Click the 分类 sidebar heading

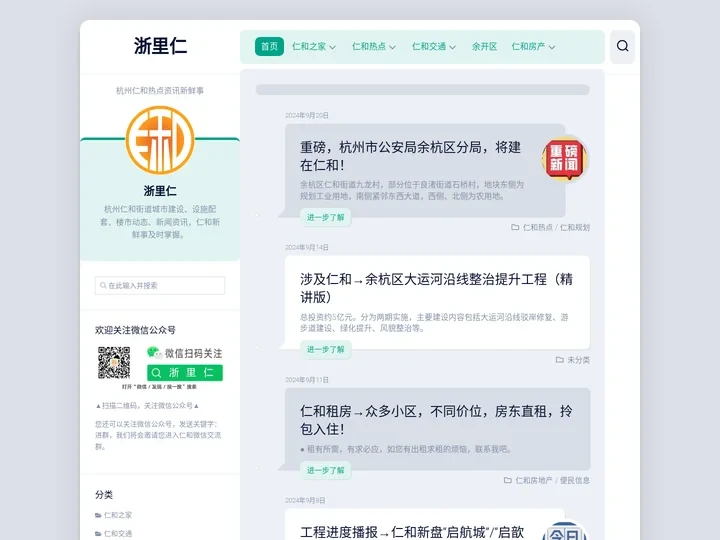[104, 495]
